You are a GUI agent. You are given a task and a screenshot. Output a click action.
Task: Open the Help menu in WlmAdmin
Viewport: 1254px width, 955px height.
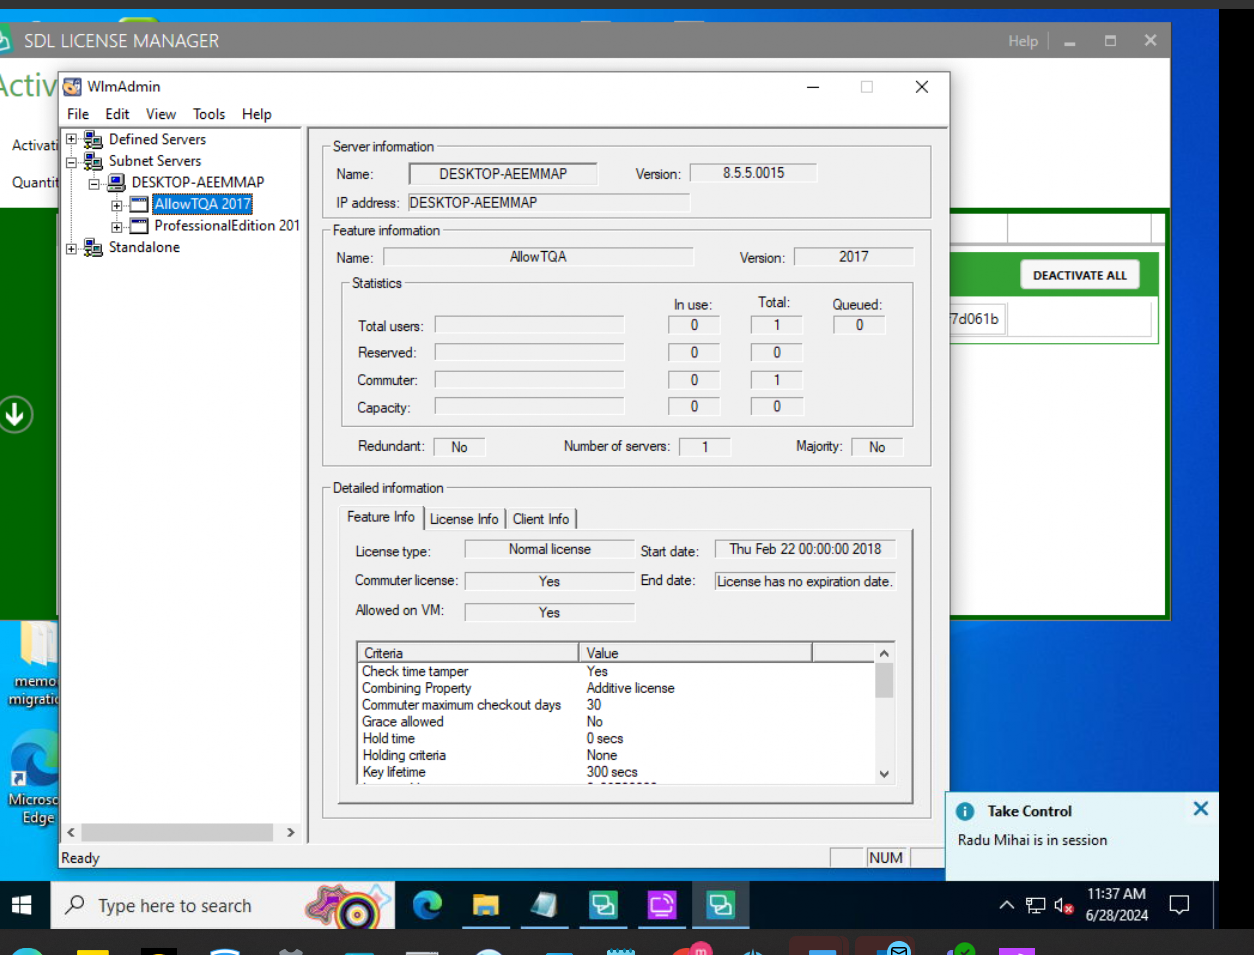point(257,114)
